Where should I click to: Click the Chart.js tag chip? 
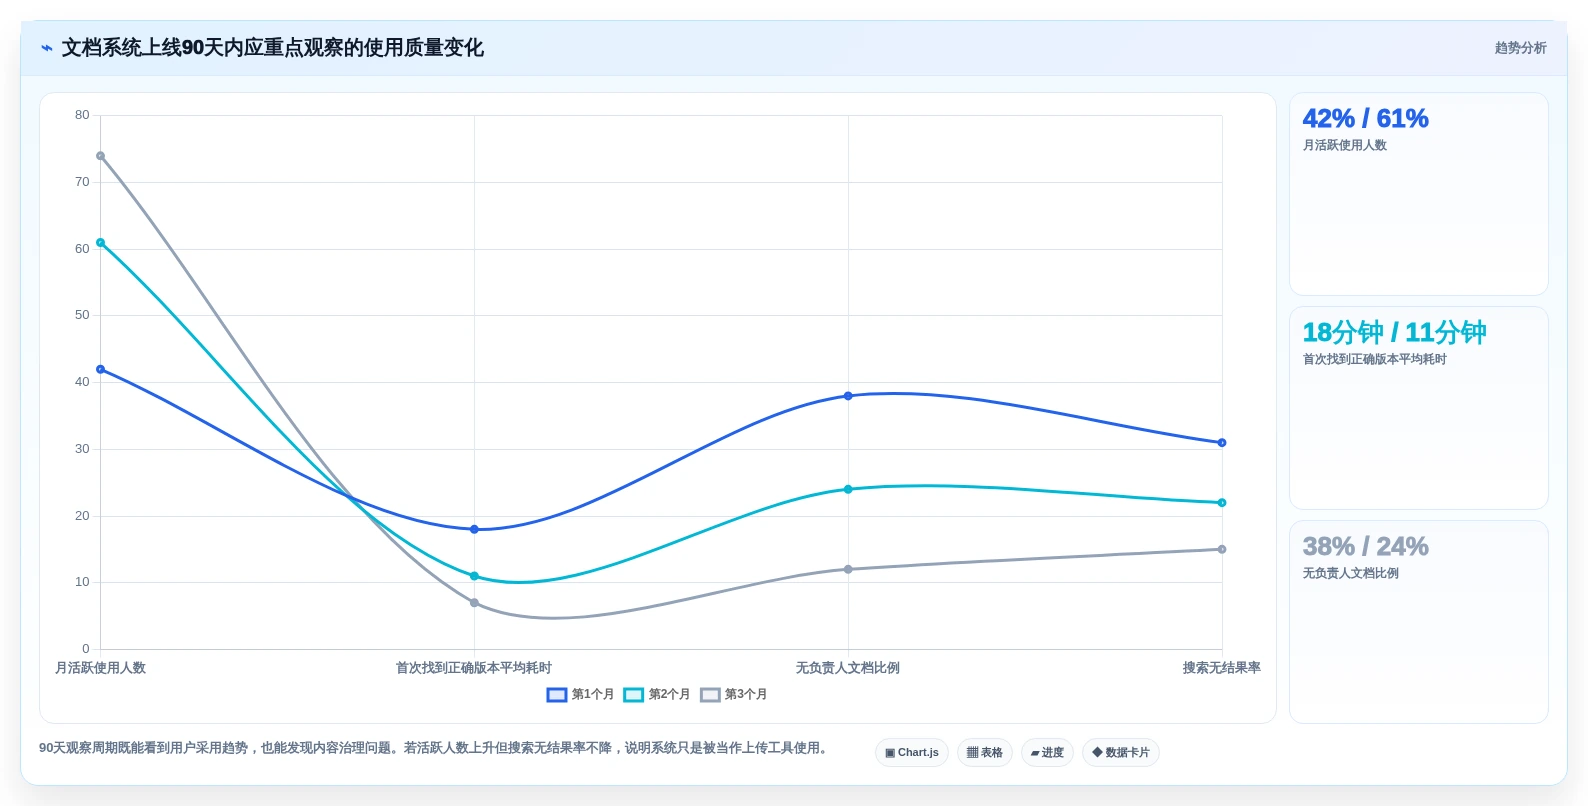[912, 752]
